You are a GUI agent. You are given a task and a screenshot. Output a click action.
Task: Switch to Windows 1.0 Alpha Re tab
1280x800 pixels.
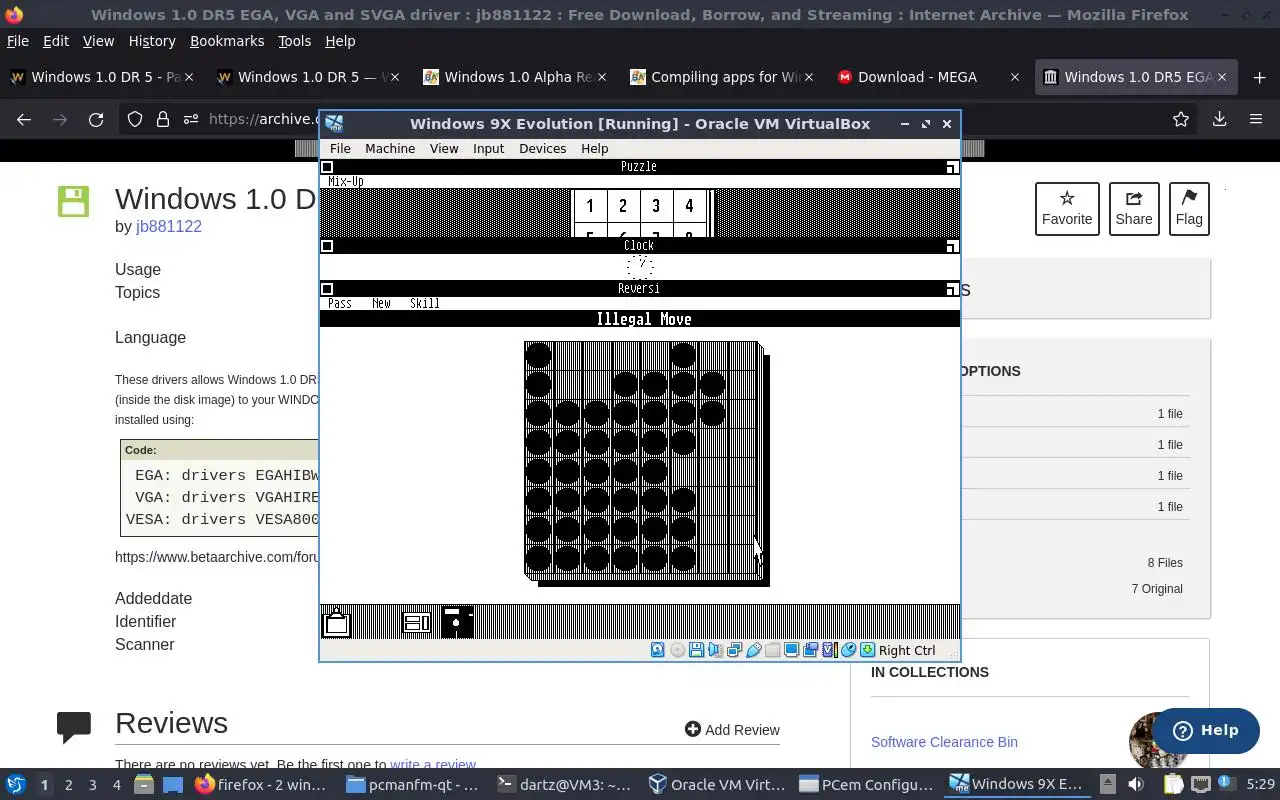516,77
